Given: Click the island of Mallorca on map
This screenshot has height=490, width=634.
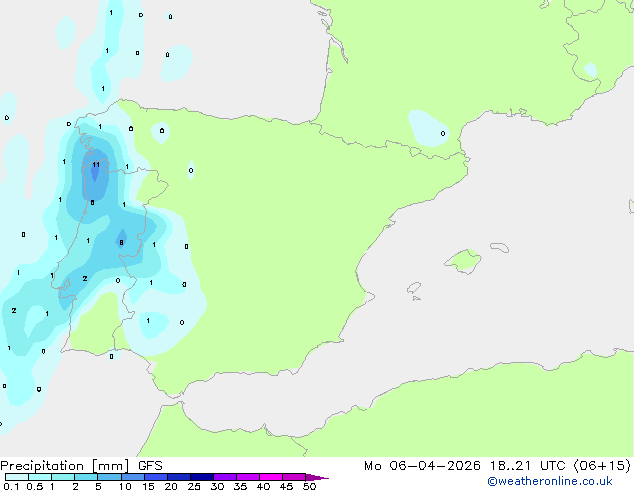Looking at the screenshot, I should click(x=464, y=261).
